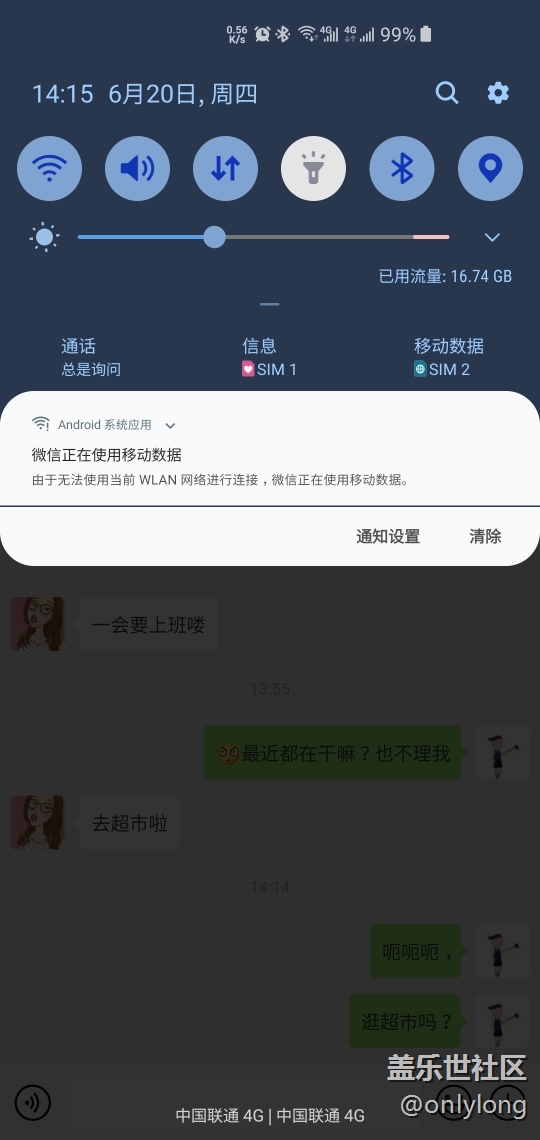The height and width of the screenshot is (1140, 540).
Task: Open 移动数据 SIM 2 option
Action: point(448,357)
